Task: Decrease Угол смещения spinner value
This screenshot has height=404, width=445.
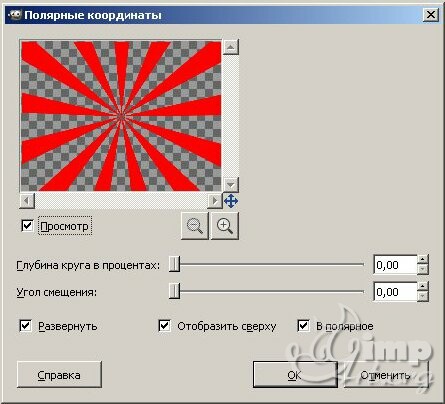Action: [x=422, y=296]
